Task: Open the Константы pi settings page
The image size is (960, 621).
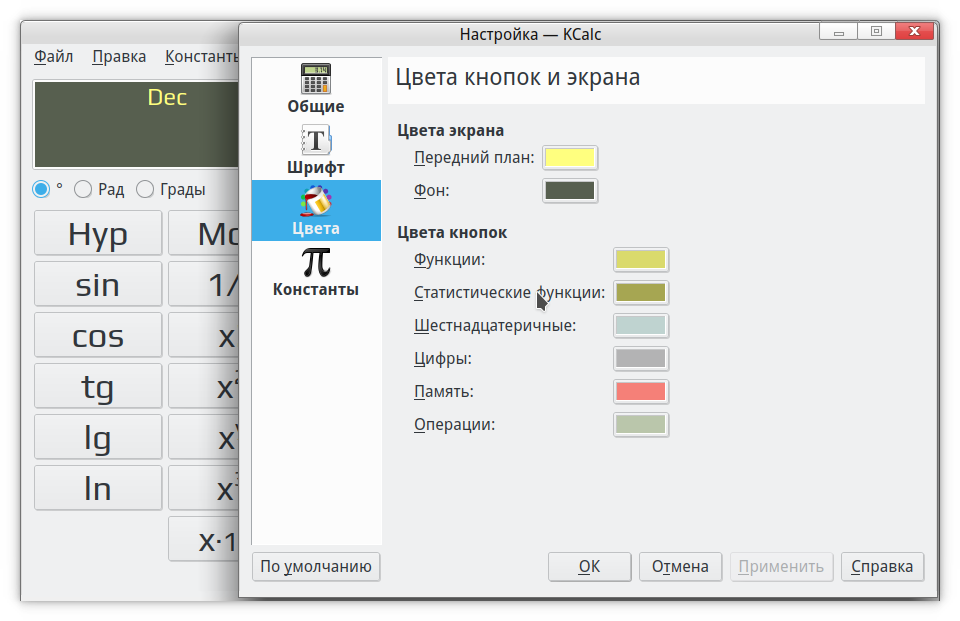Action: (316, 272)
